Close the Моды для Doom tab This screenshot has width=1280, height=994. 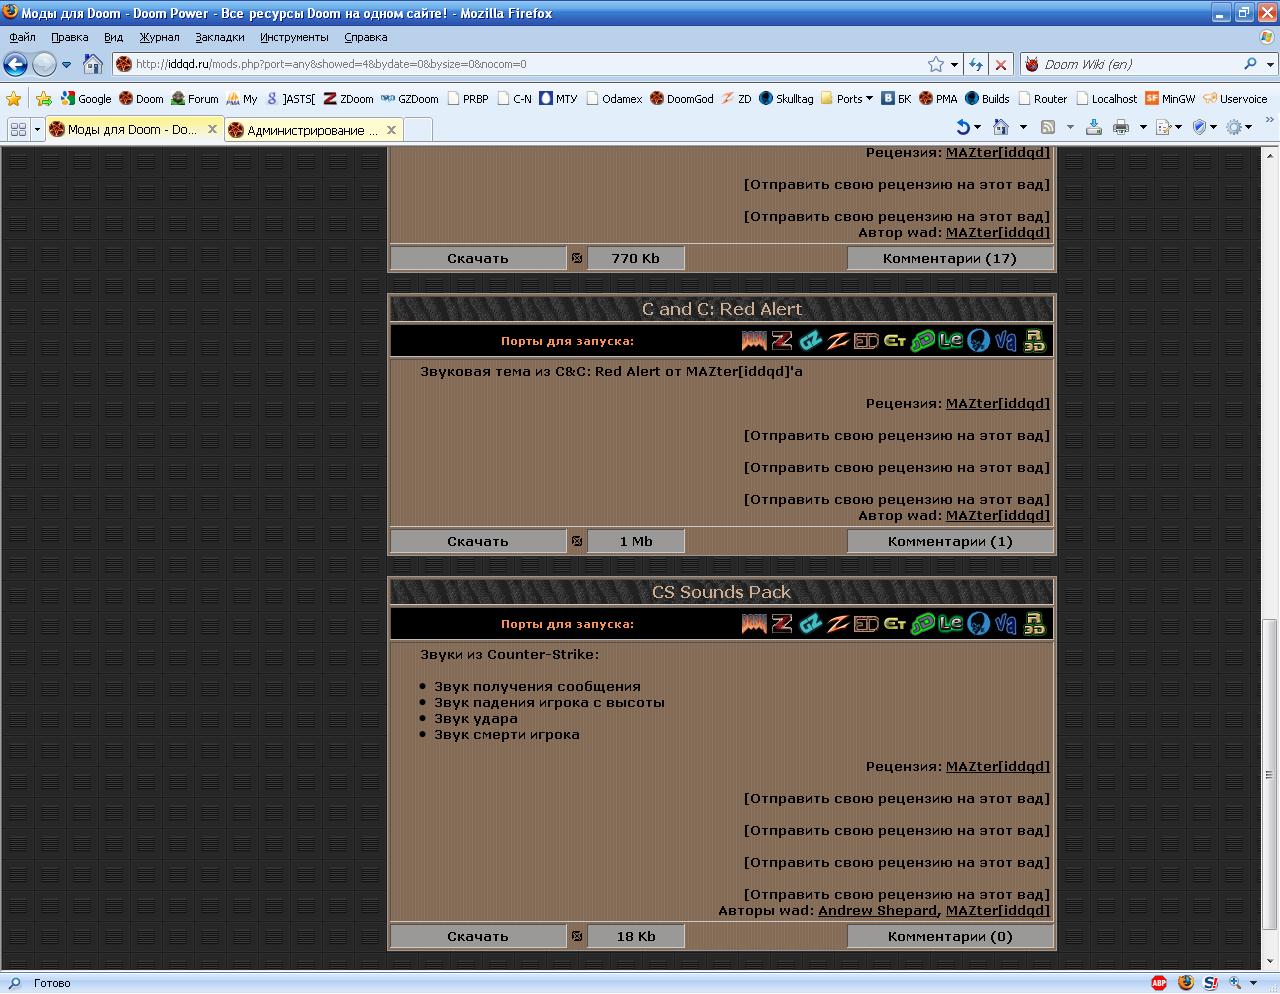click(212, 129)
